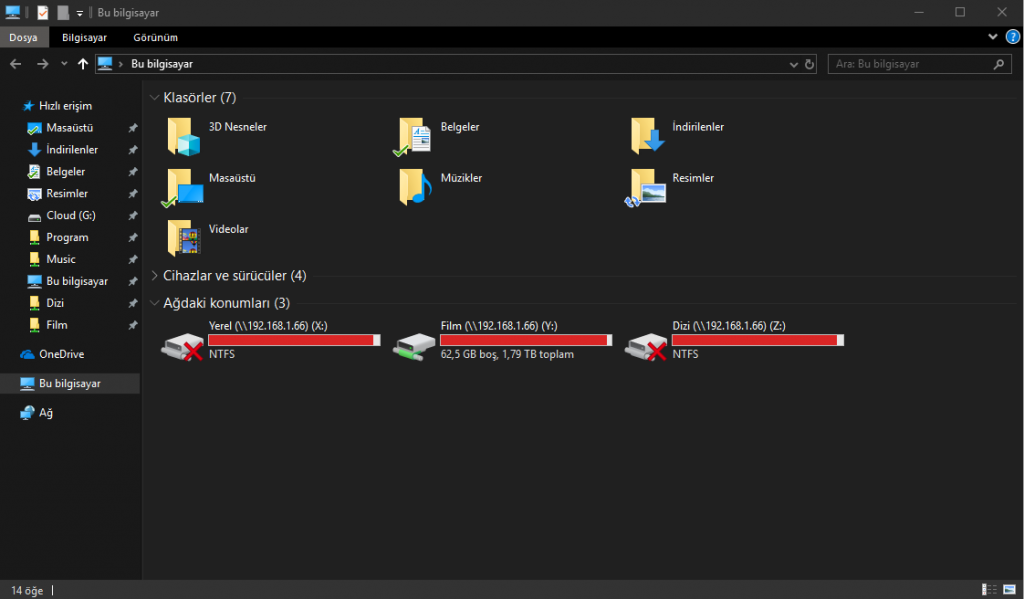Collapse the Klasörler group
Viewport: 1024px width, 599px height.
(x=154, y=98)
